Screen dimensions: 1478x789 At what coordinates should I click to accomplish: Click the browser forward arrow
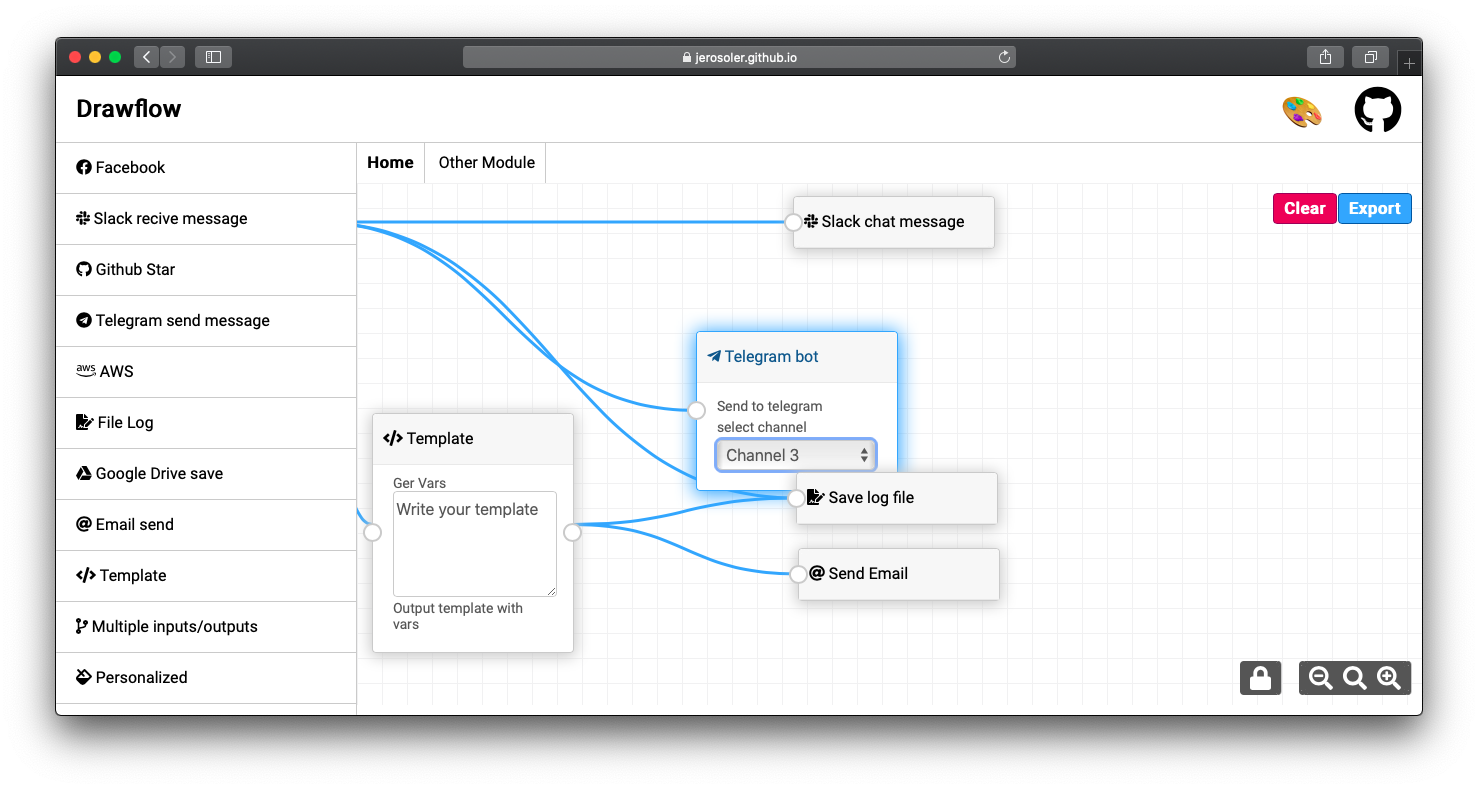(172, 57)
